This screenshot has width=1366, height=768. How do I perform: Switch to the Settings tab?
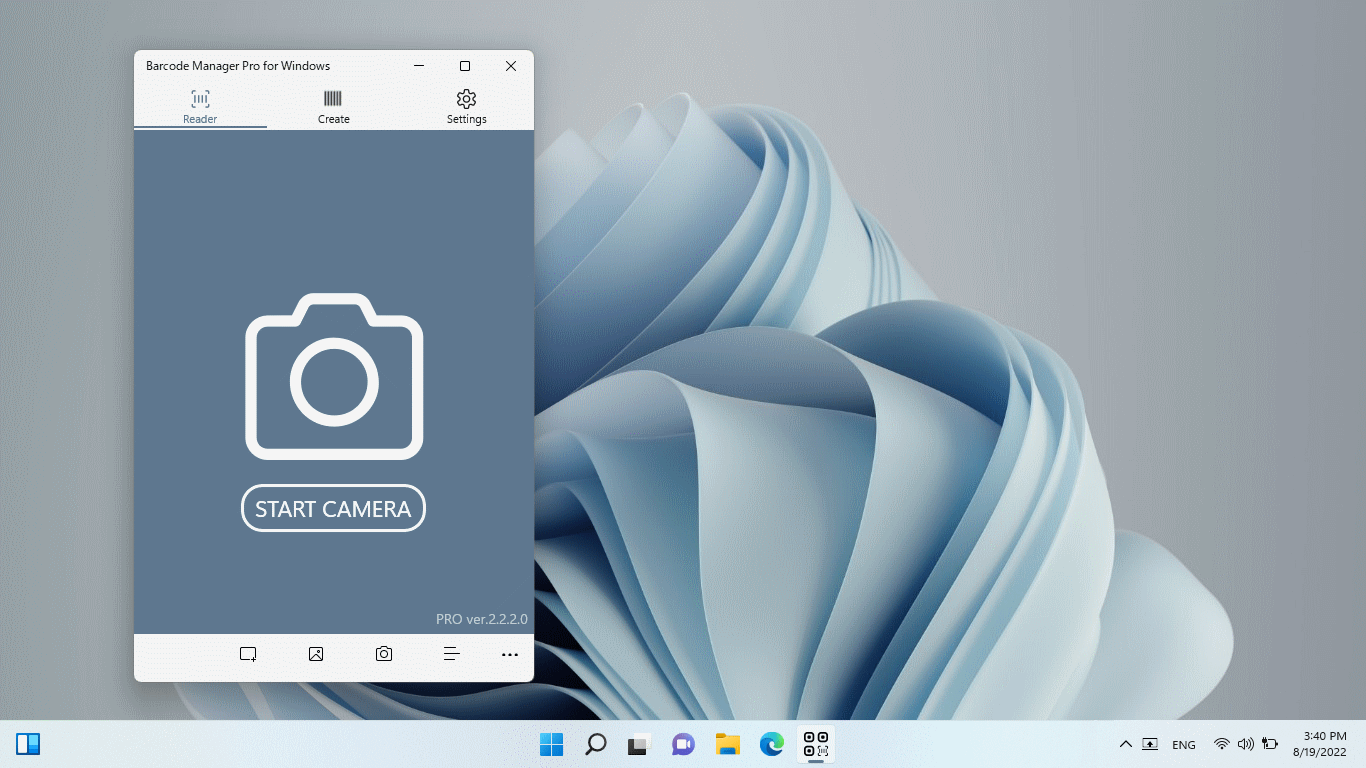point(466,107)
